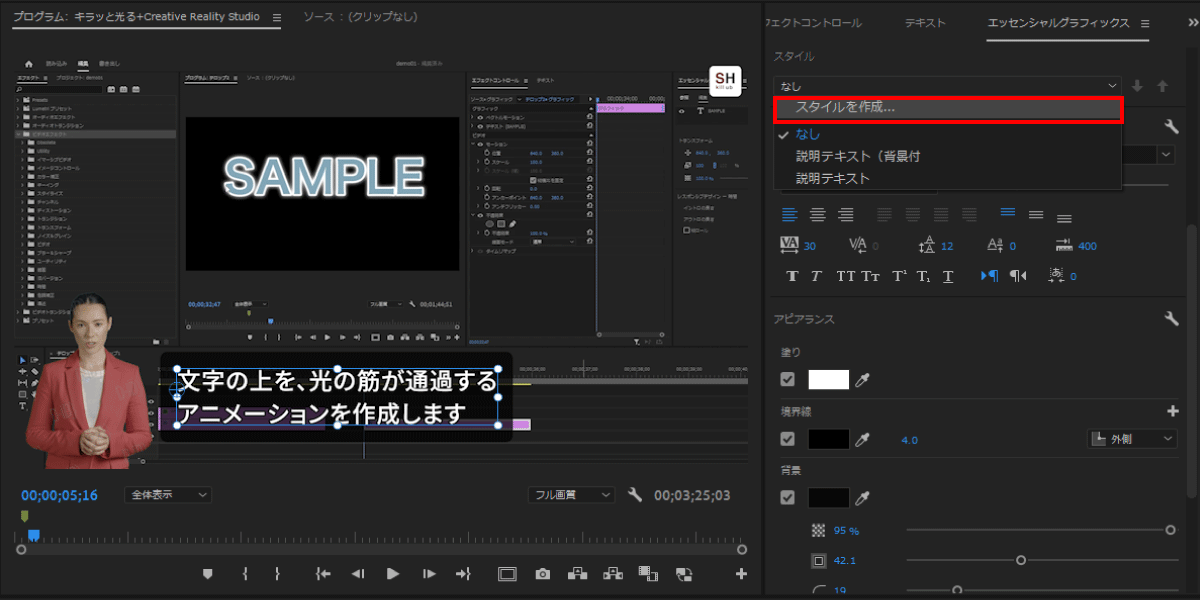Click the stroke width value 4.0

(x=909, y=440)
